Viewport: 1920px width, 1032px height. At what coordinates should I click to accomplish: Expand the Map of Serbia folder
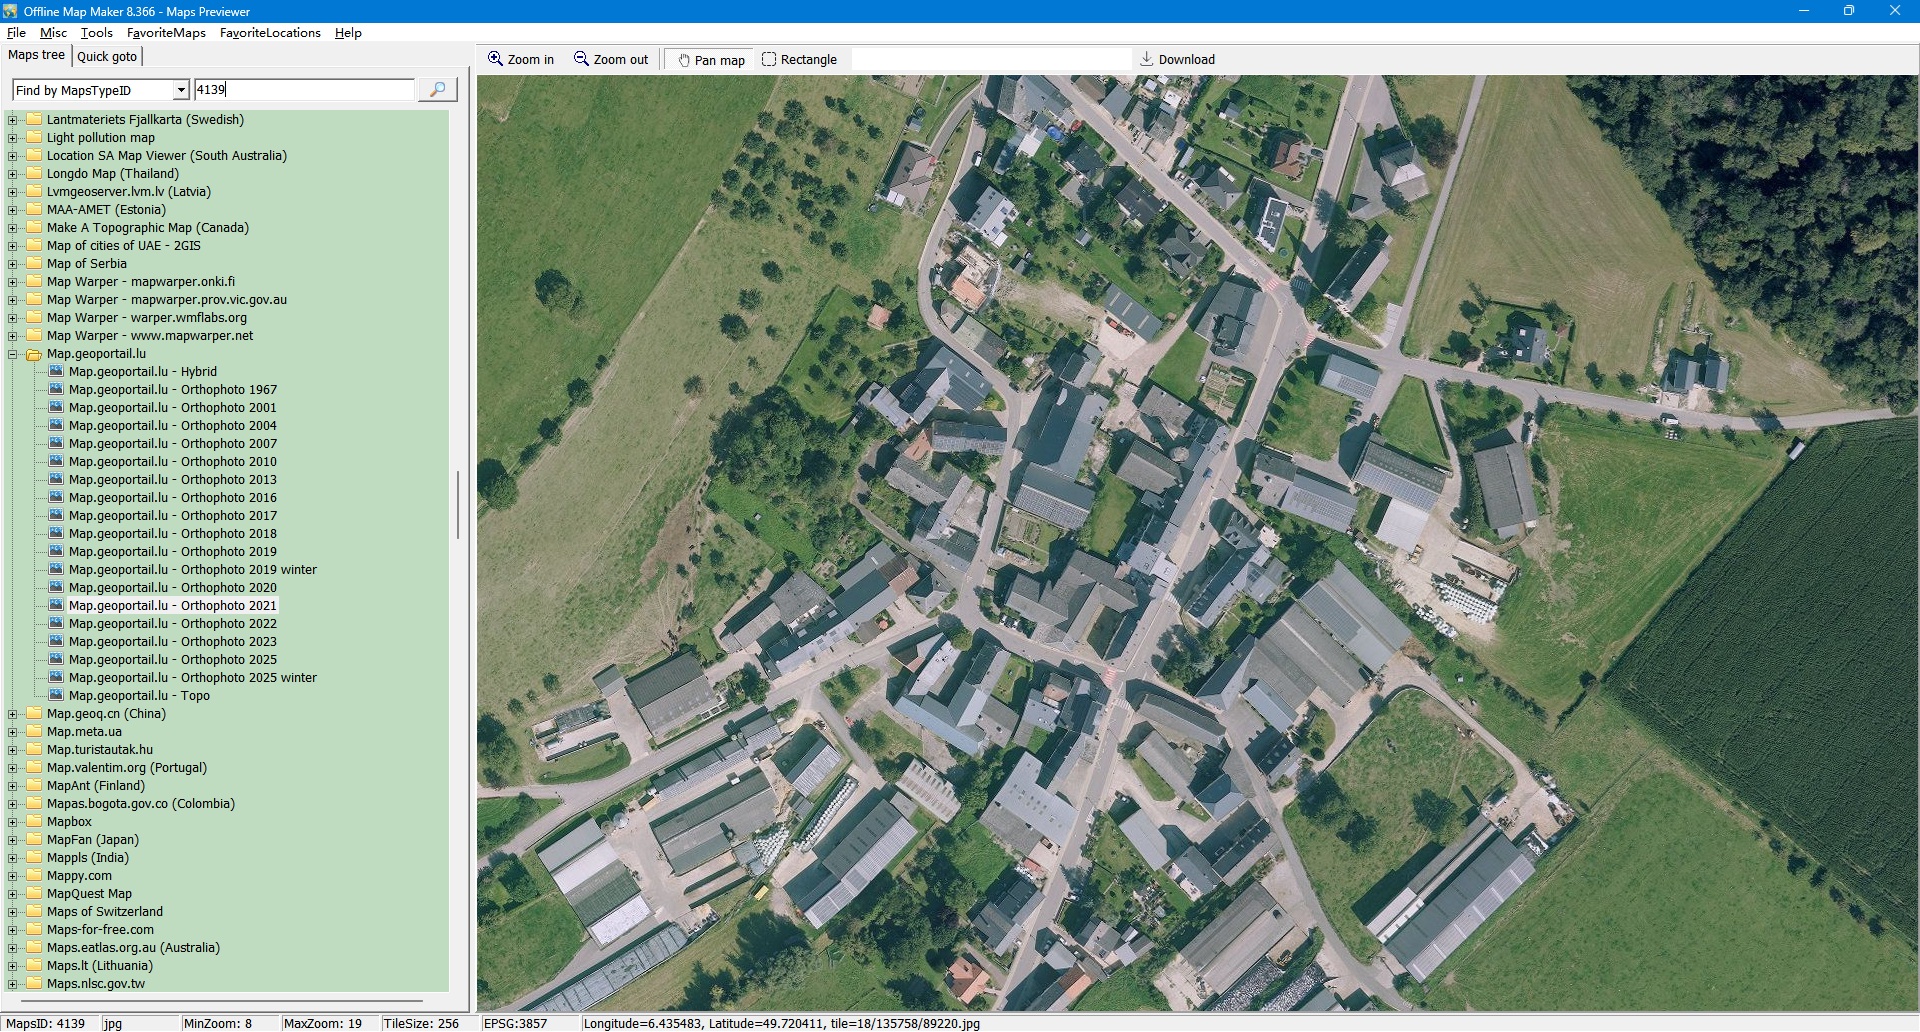tap(13, 264)
